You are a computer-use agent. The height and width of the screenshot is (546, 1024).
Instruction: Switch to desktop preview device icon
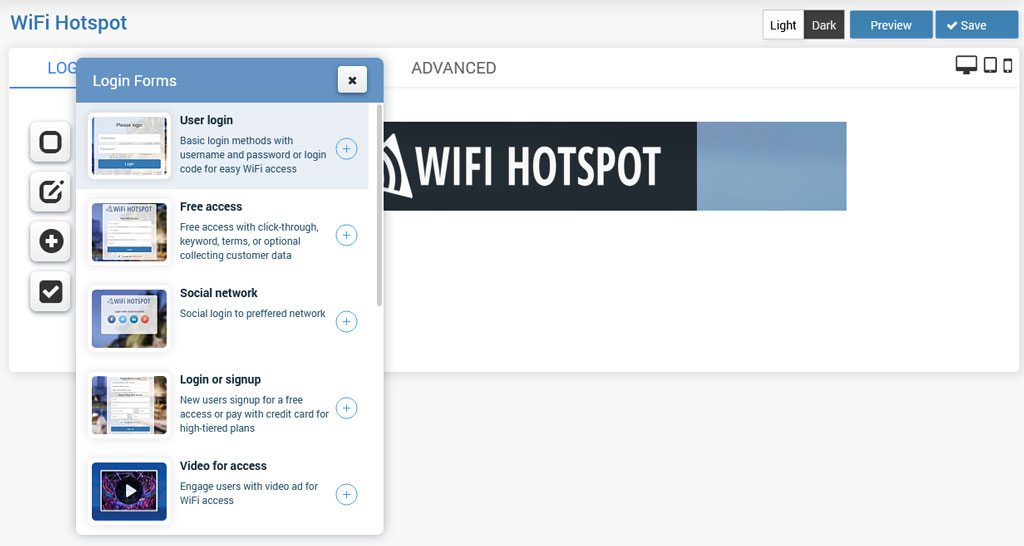tap(966, 66)
